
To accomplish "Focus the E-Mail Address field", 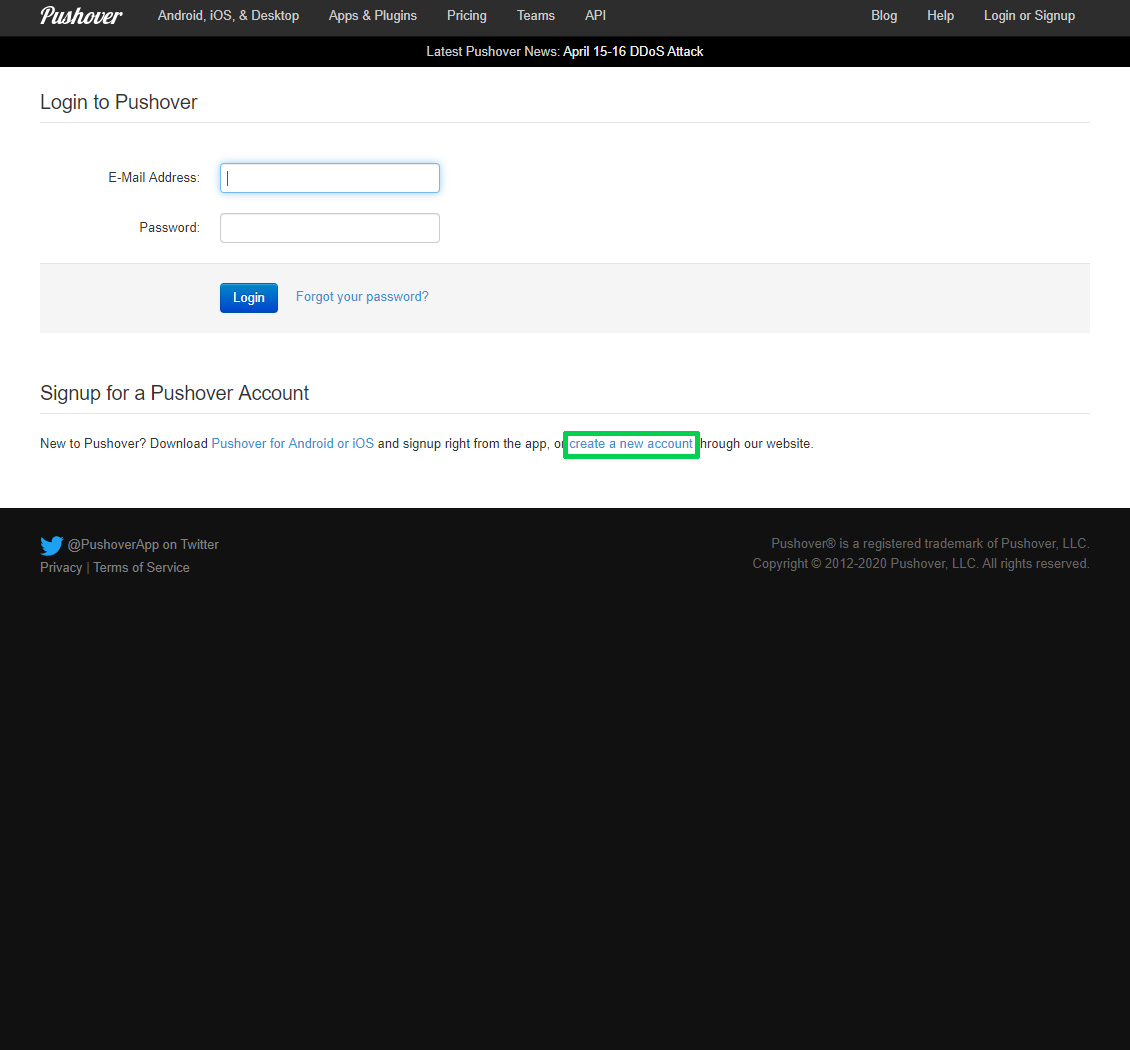I will 329,178.
